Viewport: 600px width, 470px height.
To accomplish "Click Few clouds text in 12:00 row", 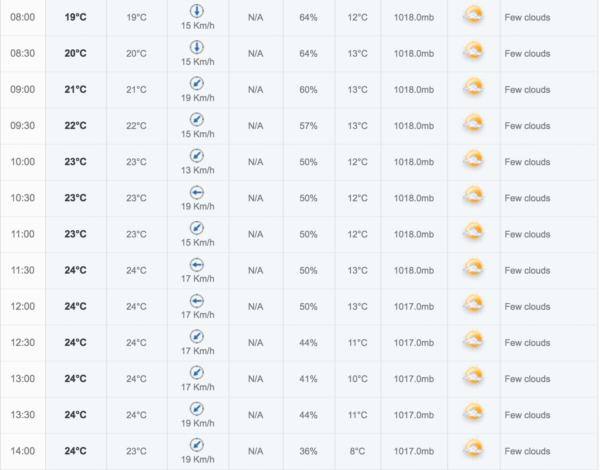I will coord(527,307).
